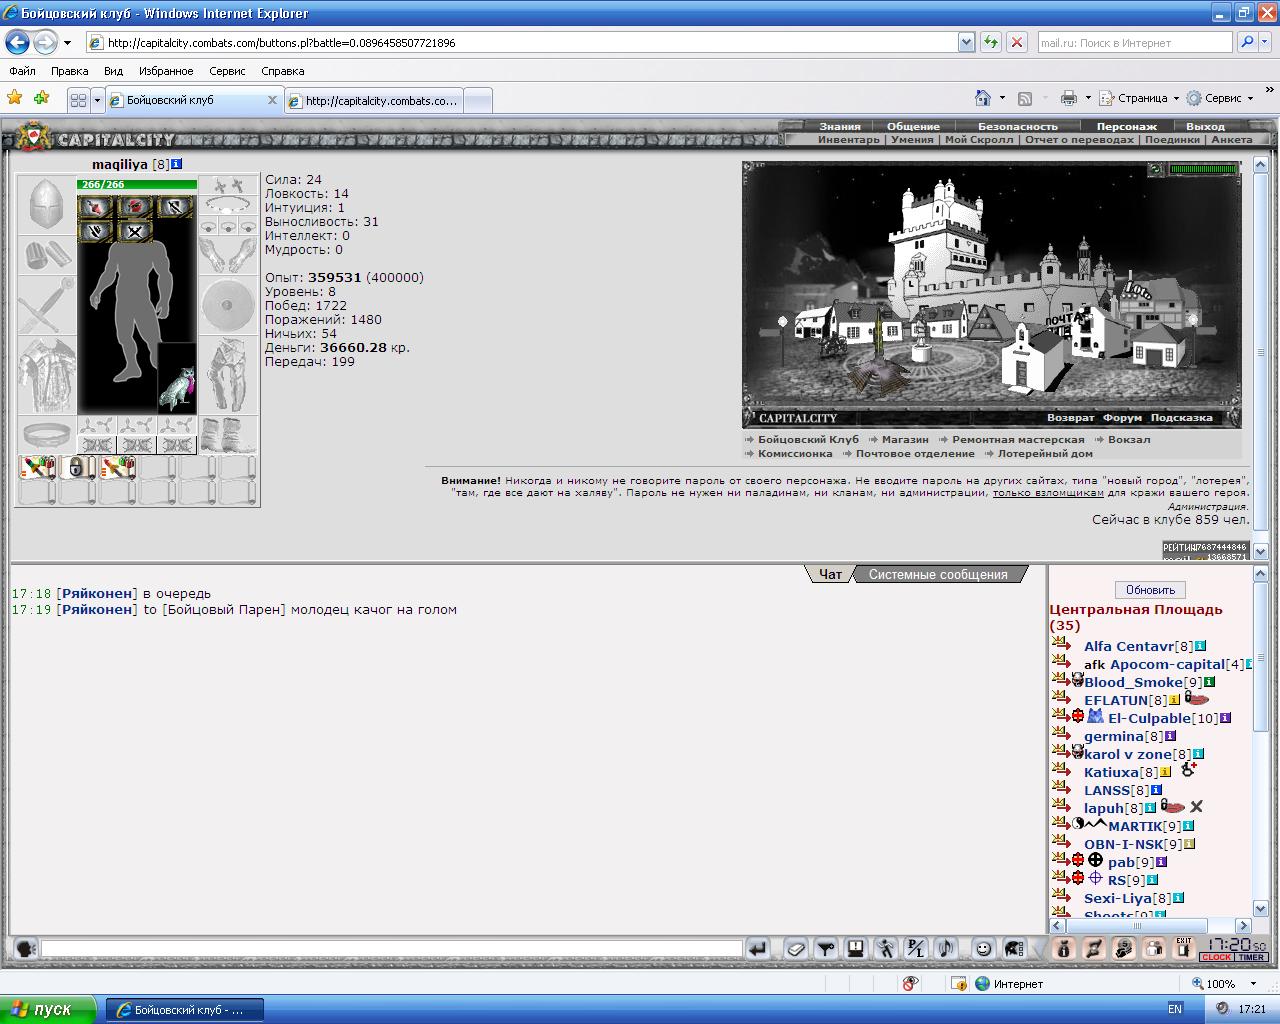This screenshot has width=1280, height=1024.
Task: Open the Страница dropdown menu
Action: point(1140,98)
